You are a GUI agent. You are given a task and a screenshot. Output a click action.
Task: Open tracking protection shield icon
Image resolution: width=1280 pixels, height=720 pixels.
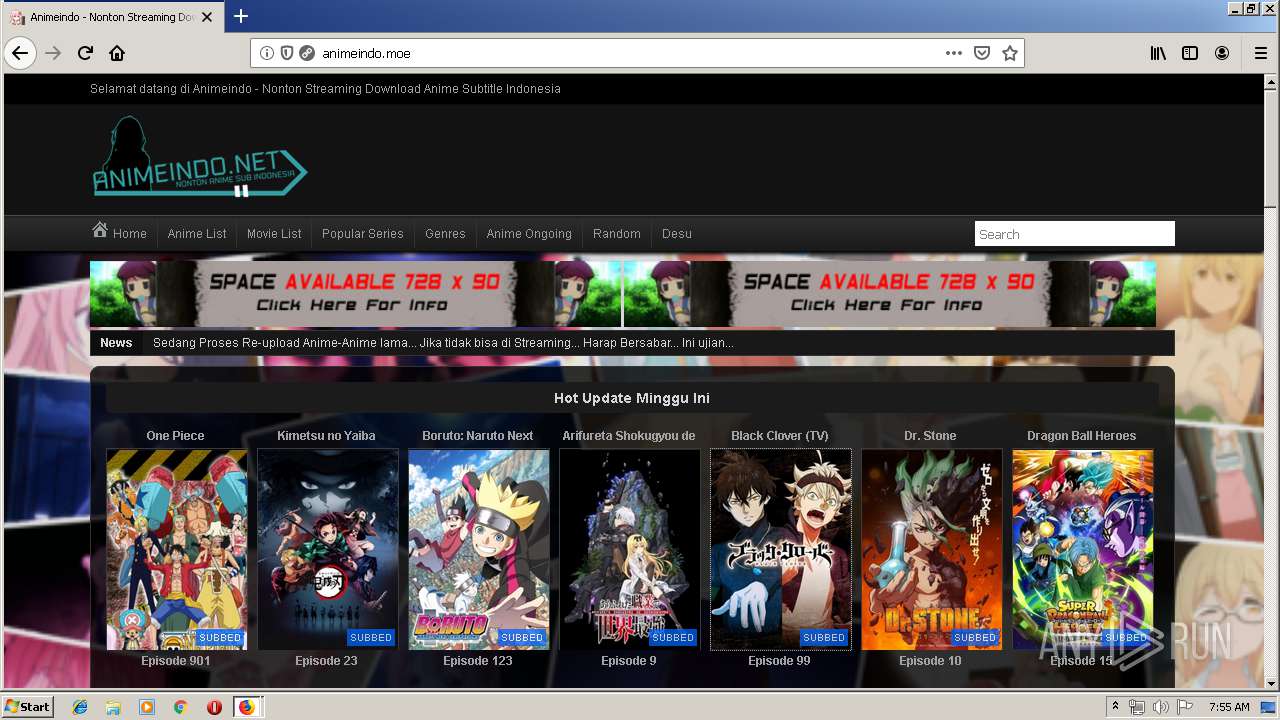pyautogui.click(x=287, y=53)
